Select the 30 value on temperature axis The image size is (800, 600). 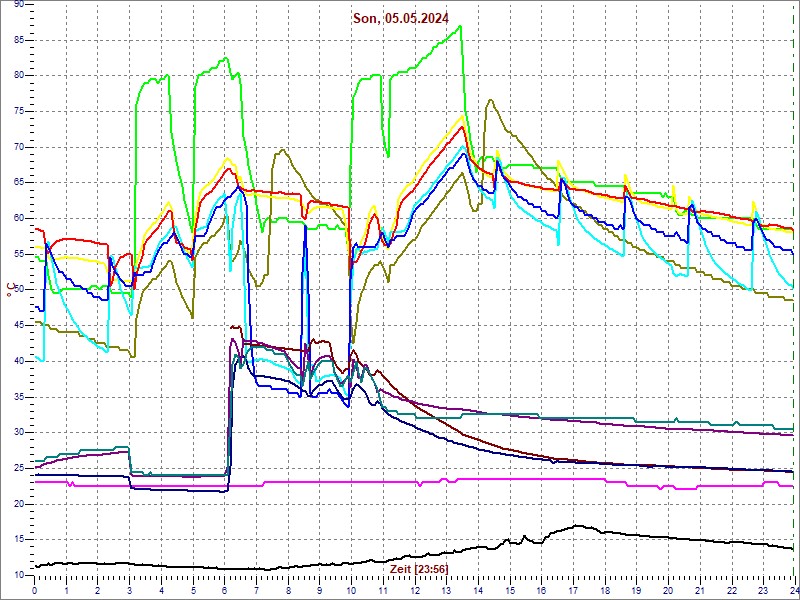tap(19, 433)
